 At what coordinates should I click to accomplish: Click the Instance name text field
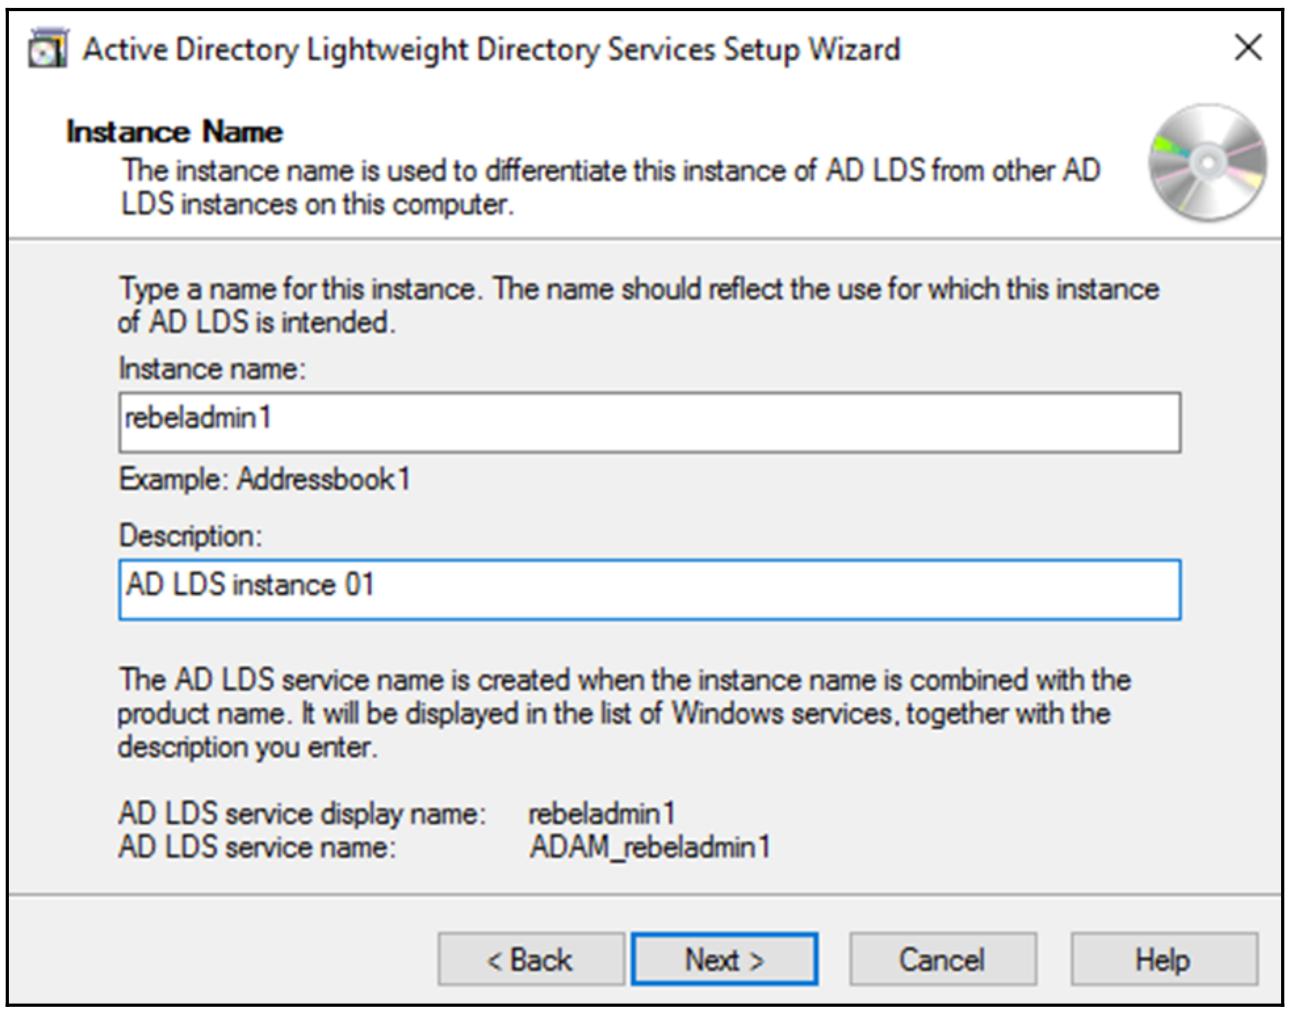[649, 422]
